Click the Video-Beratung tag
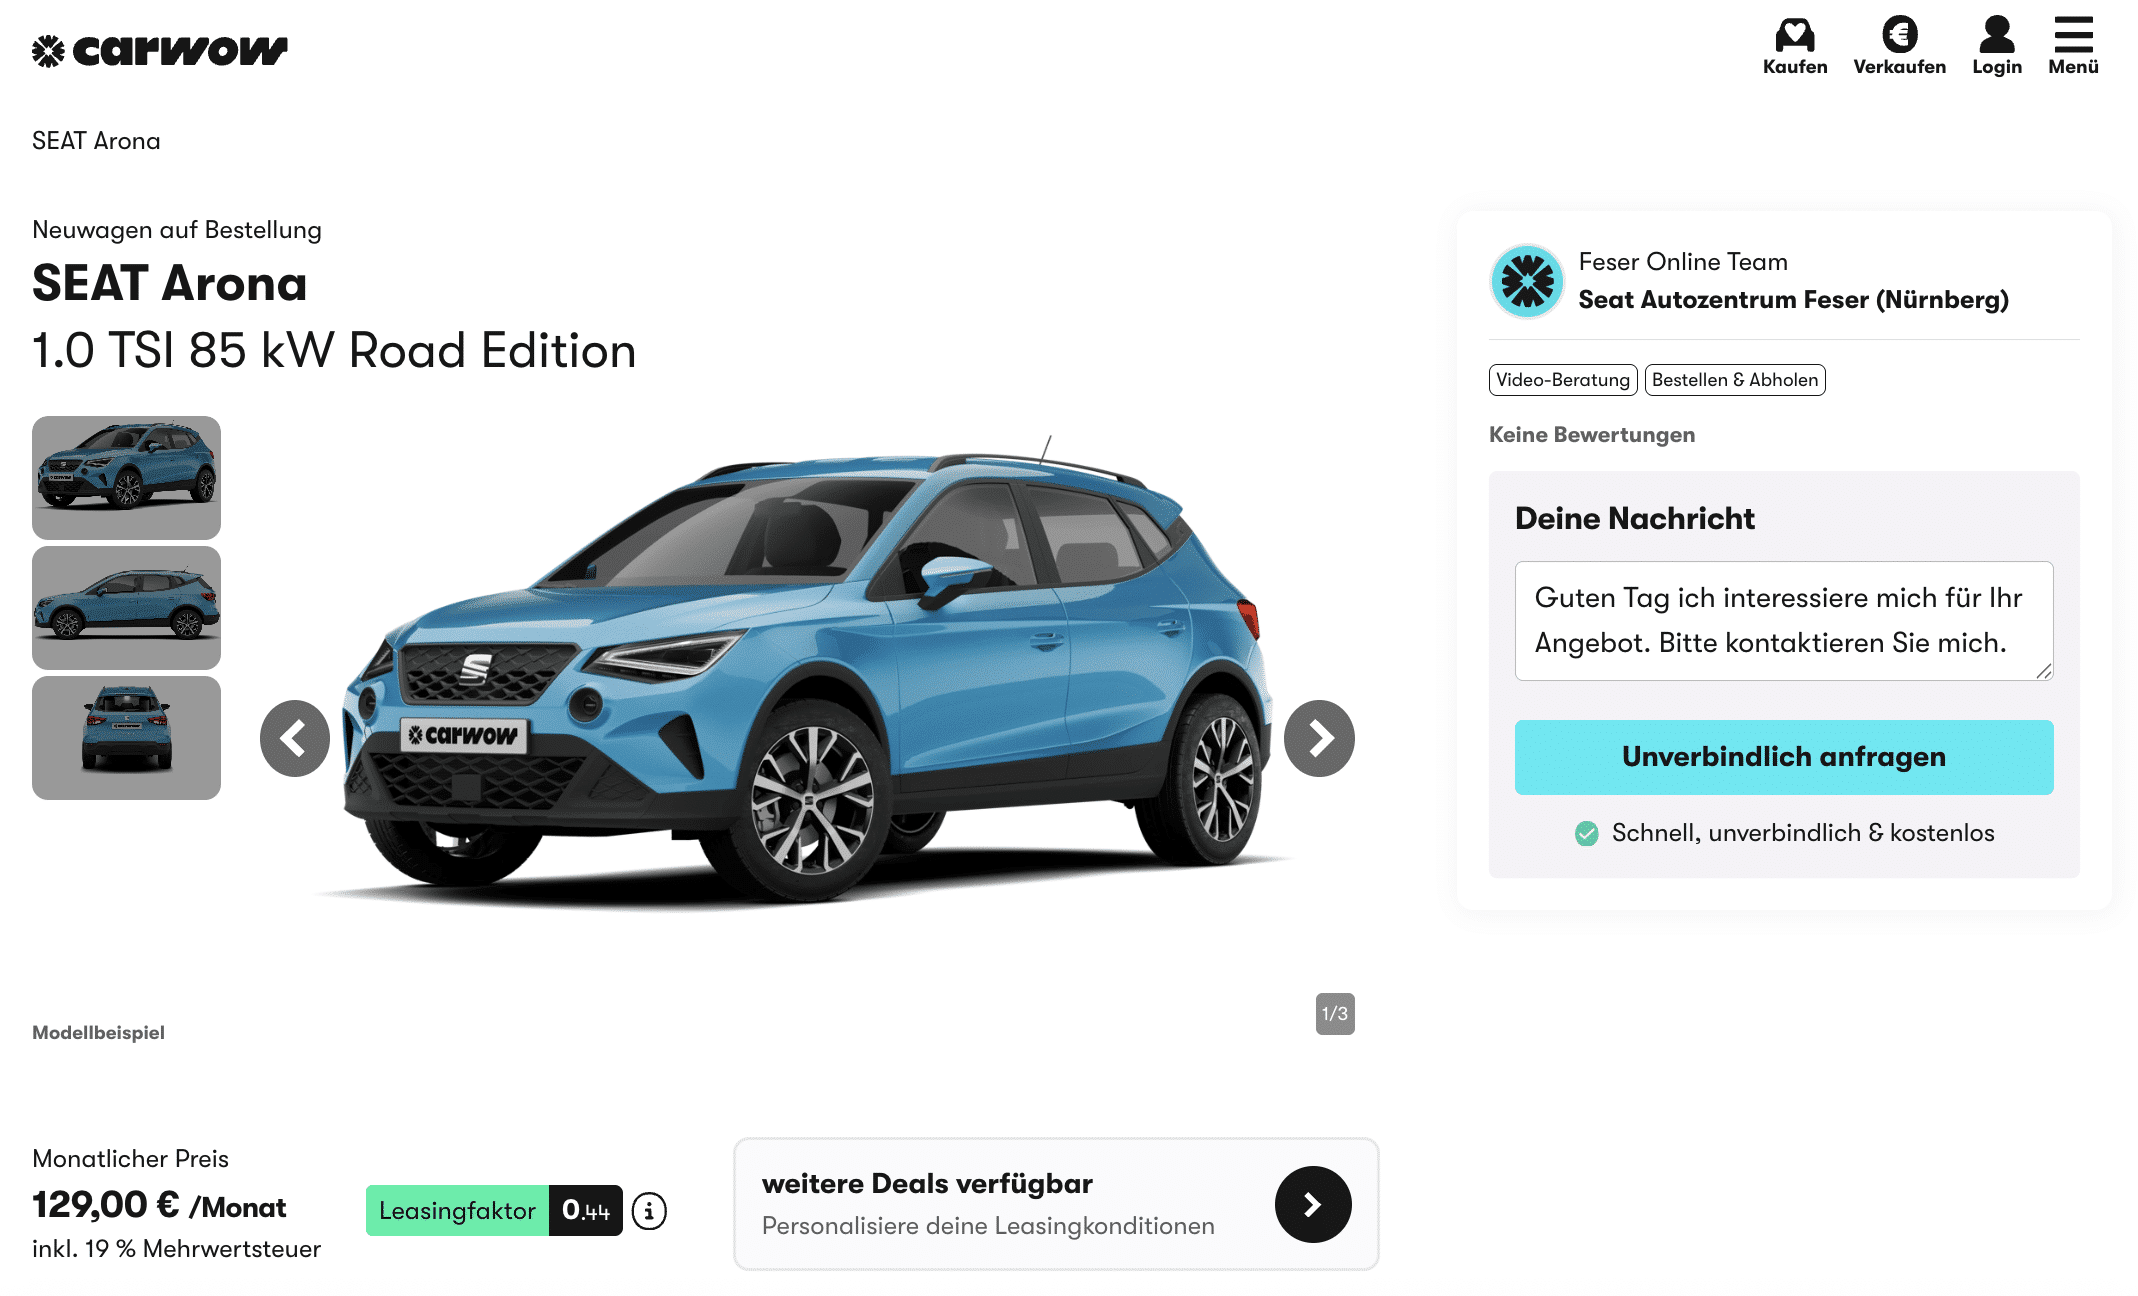This screenshot has height=1296, width=2138. [1563, 380]
